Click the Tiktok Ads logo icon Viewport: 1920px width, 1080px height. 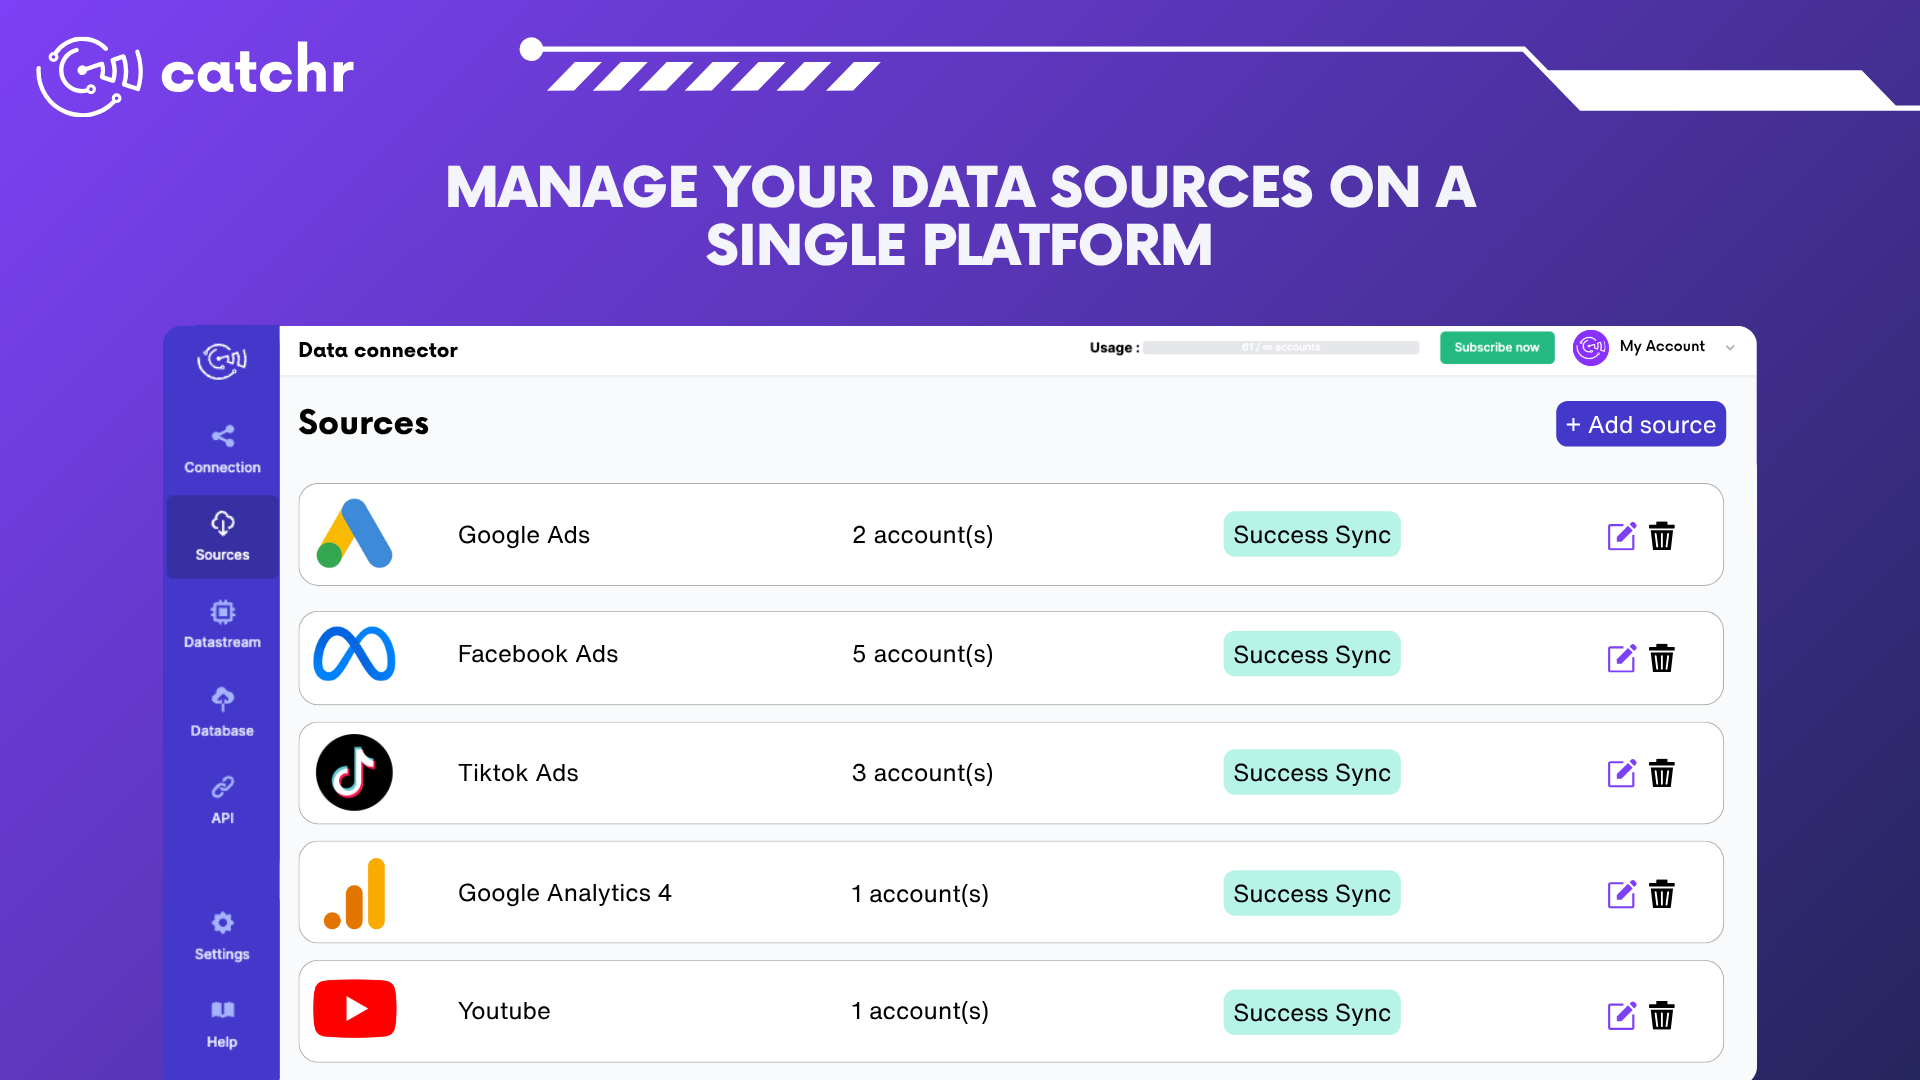pos(354,773)
